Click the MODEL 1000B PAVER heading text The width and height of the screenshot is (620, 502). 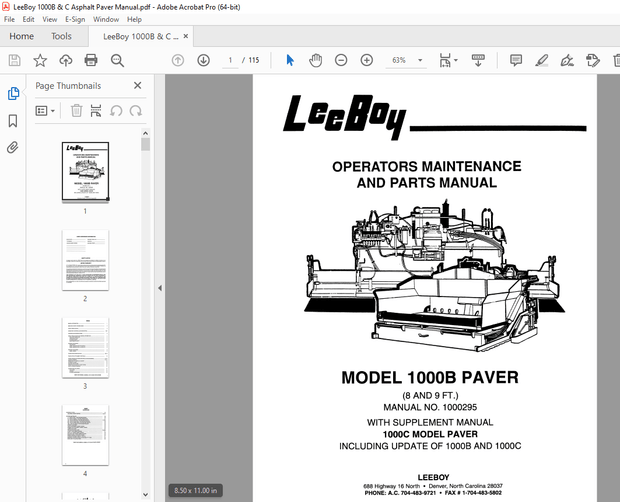[430, 377]
